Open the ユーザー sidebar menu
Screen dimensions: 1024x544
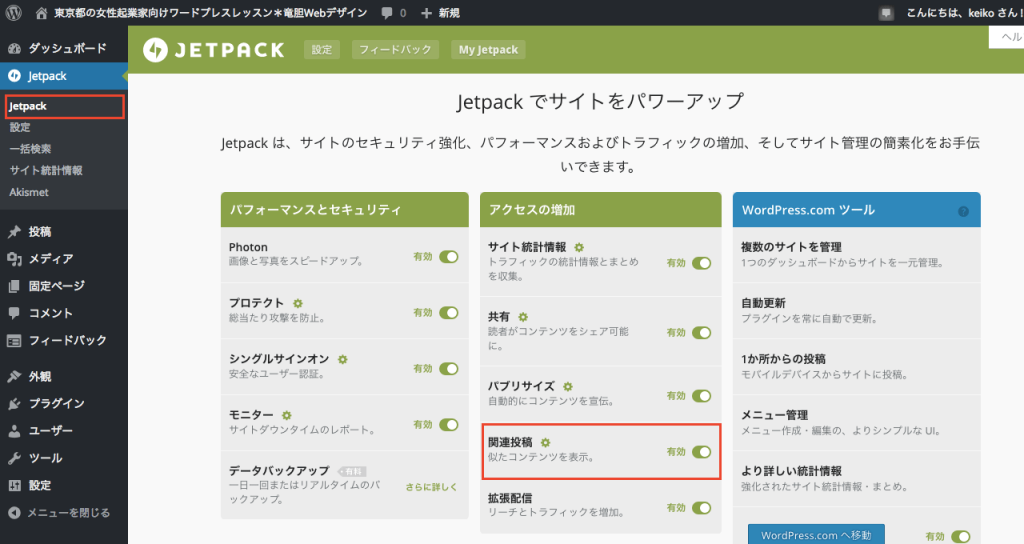[x=64, y=431]
